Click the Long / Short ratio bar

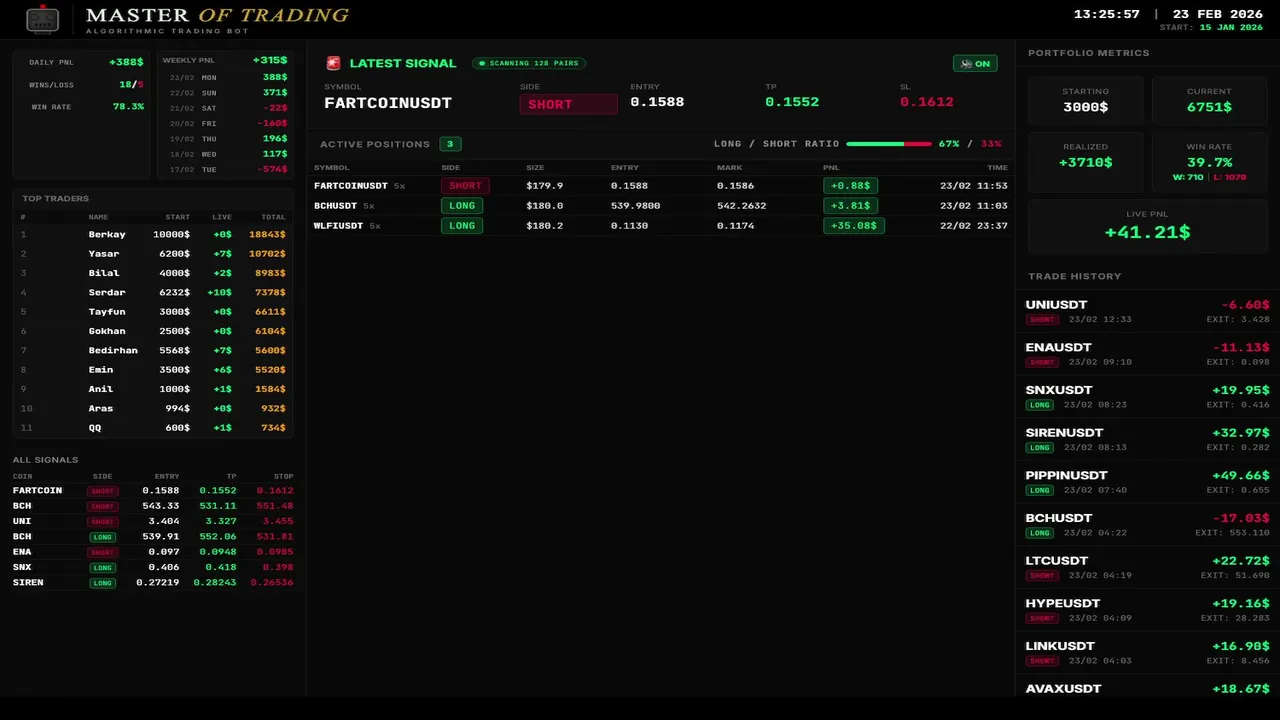(889, 144)
